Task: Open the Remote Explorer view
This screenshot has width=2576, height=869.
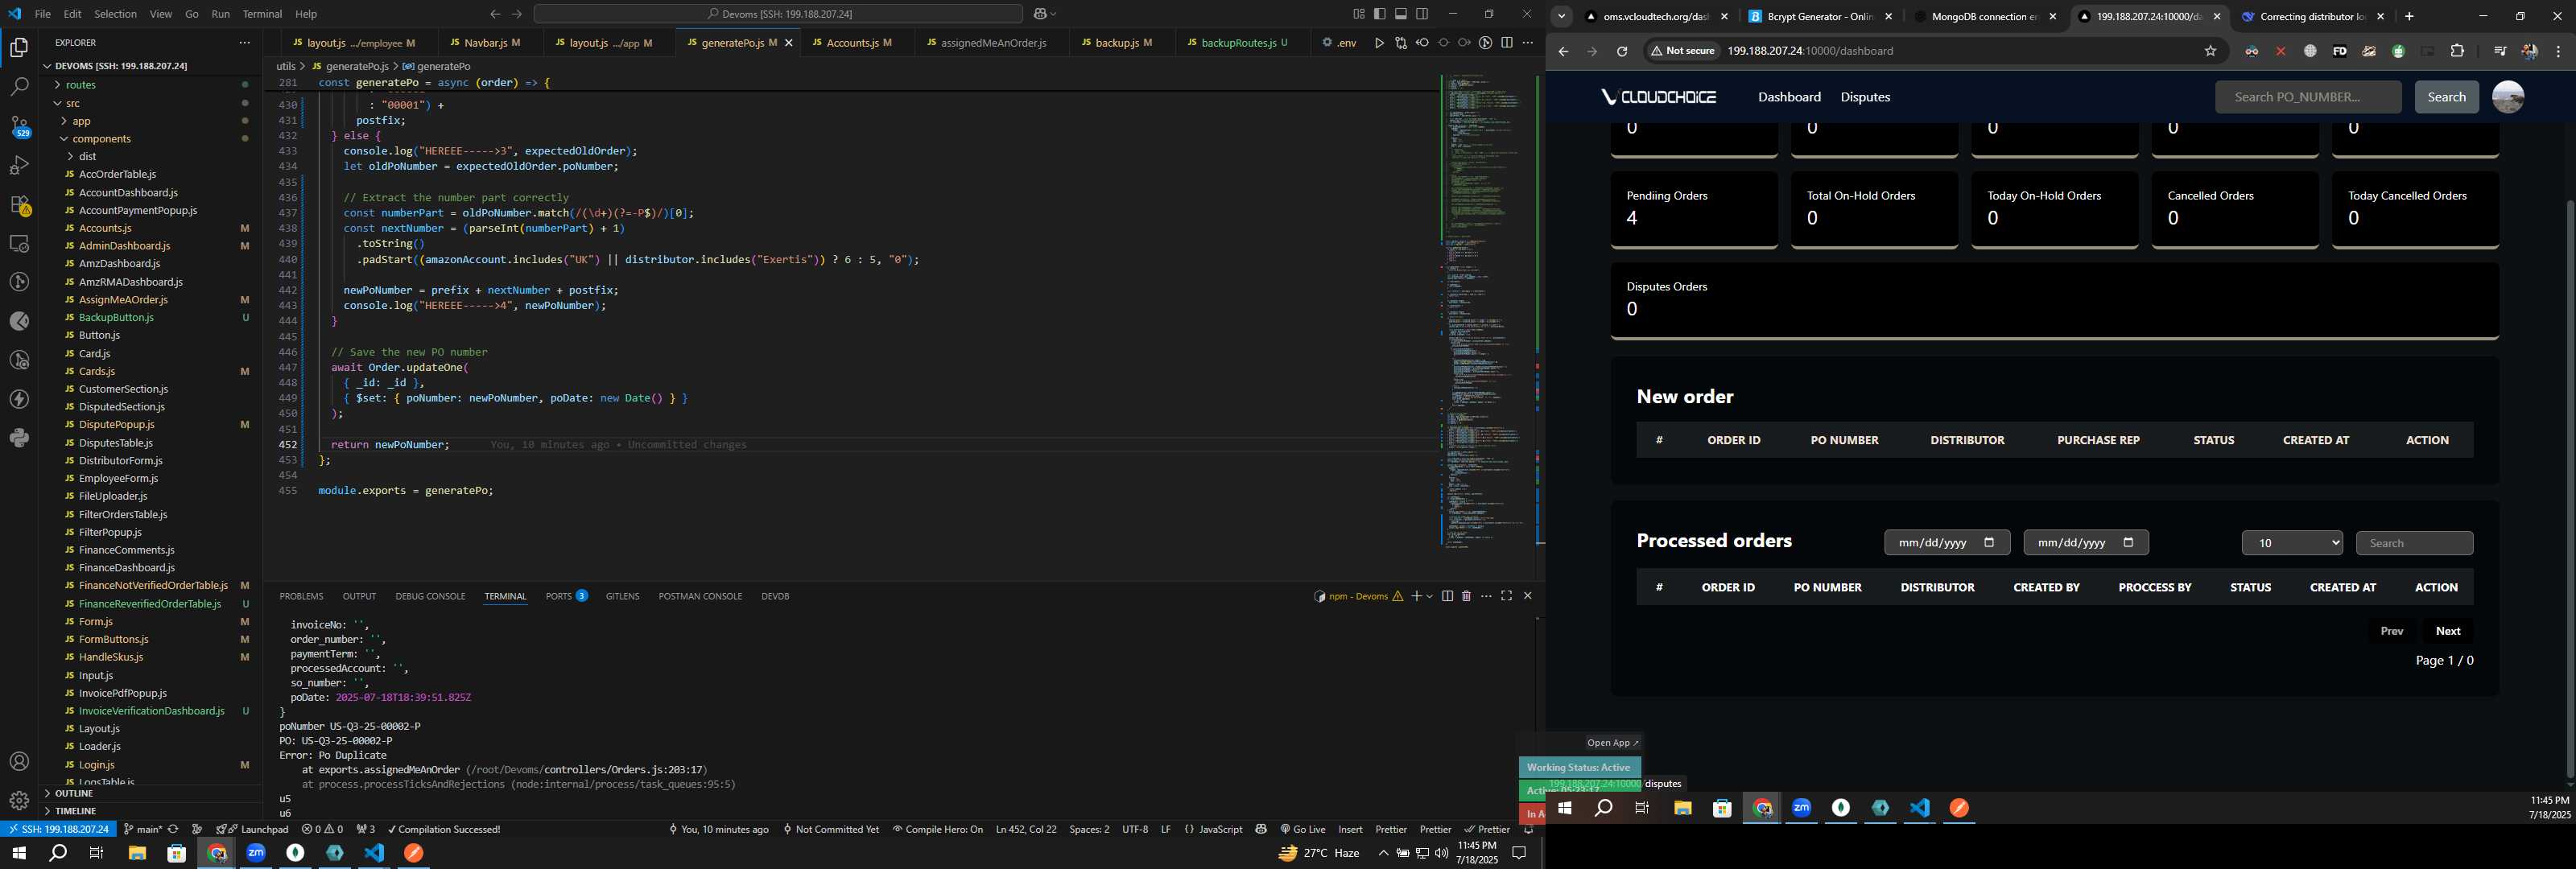Action: click(19, 243)
